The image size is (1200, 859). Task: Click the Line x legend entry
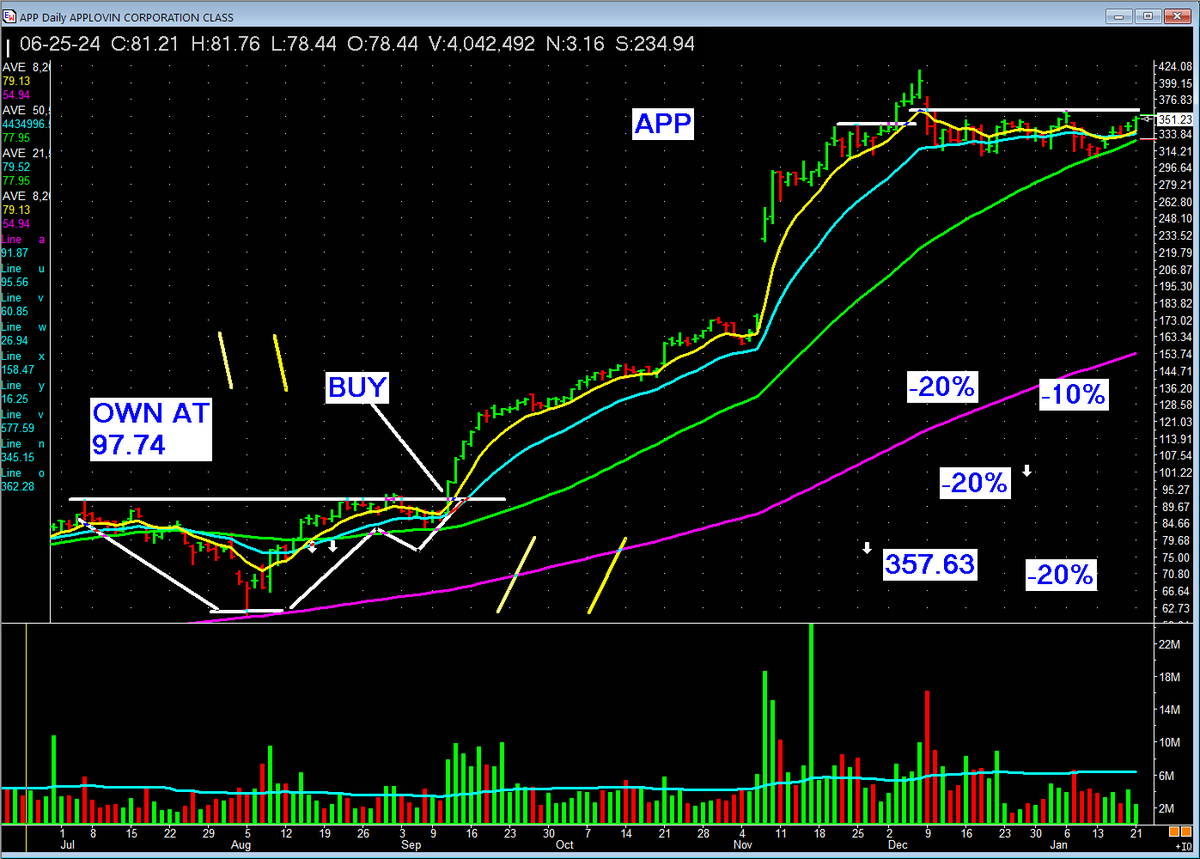click(x=22, y=356)
